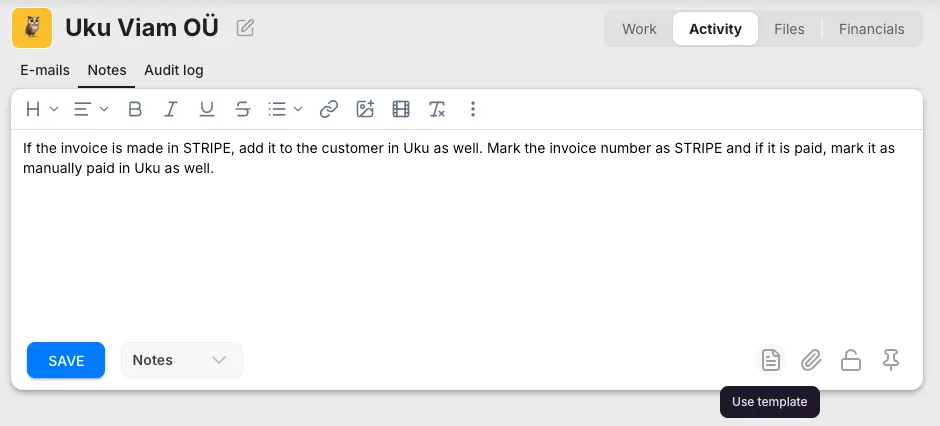Open the Notes type dropdown
The height and width of the screenshot is (426, 940).
click(181, 360)
